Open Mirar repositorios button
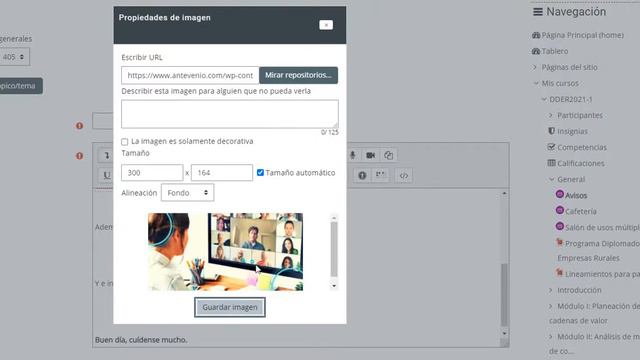Viewport: 640px width, 360px height. coord(298,76)
